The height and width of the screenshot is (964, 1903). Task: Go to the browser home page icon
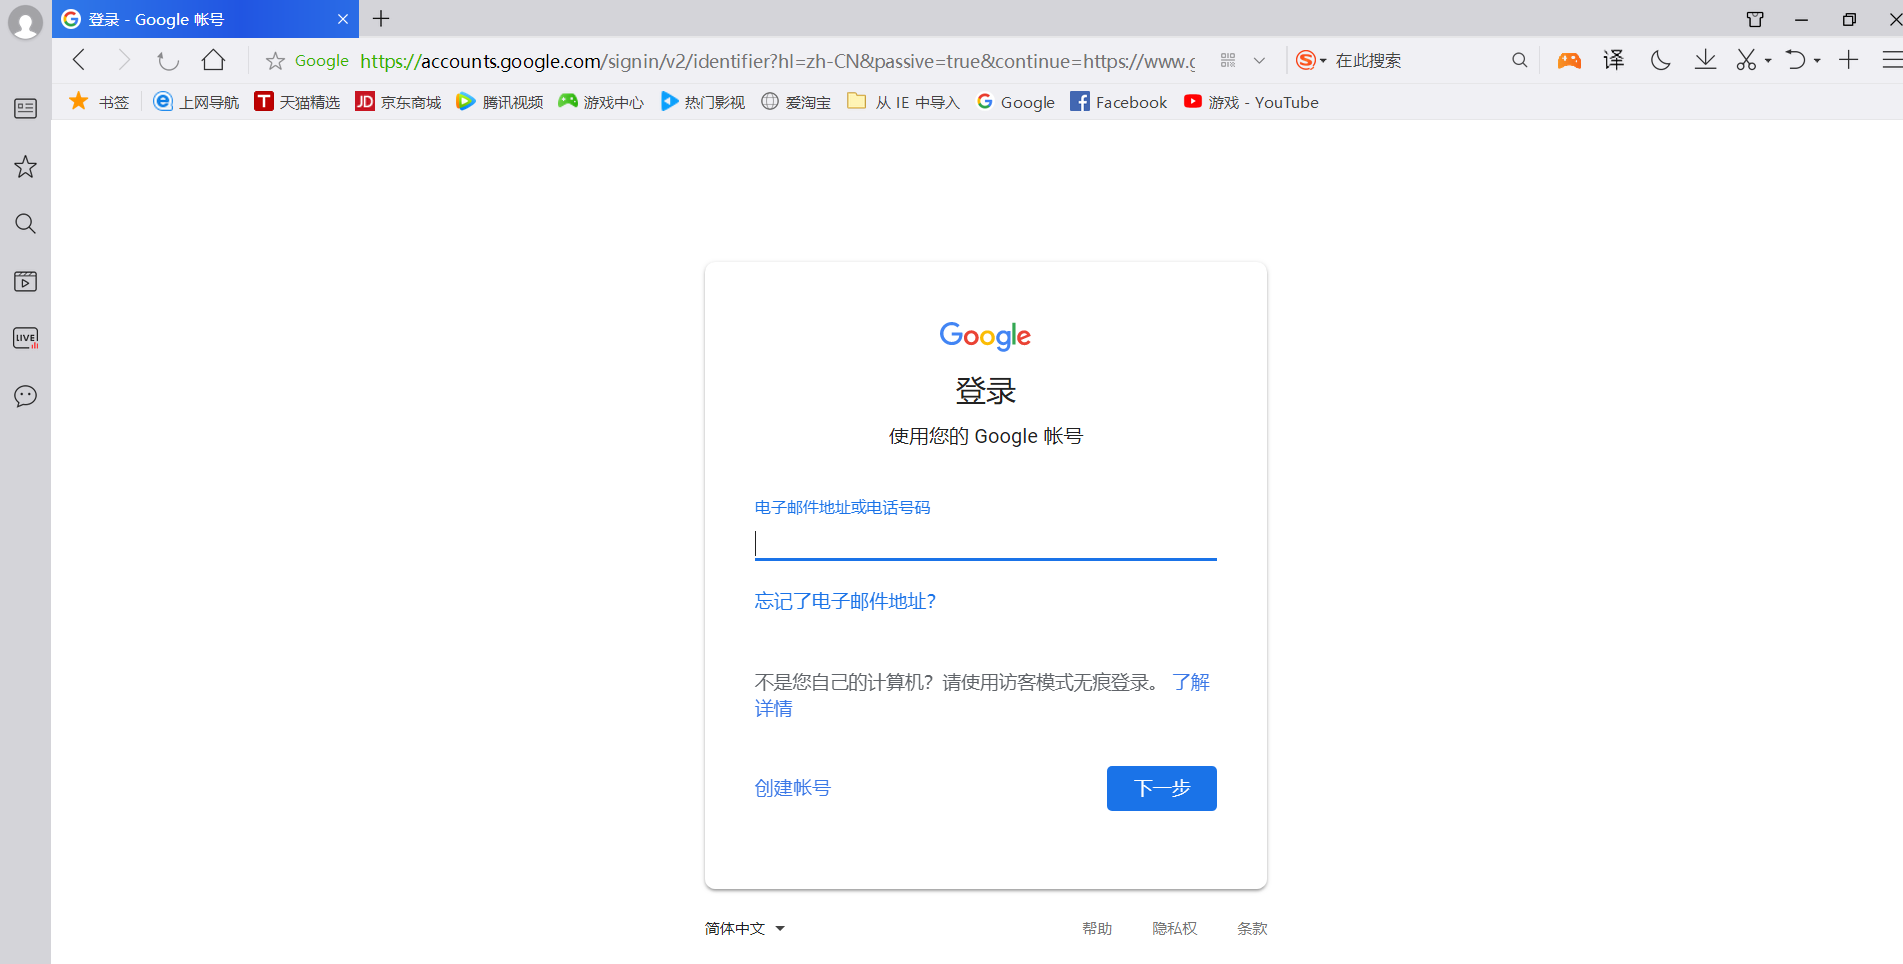[x=213, y=60]
